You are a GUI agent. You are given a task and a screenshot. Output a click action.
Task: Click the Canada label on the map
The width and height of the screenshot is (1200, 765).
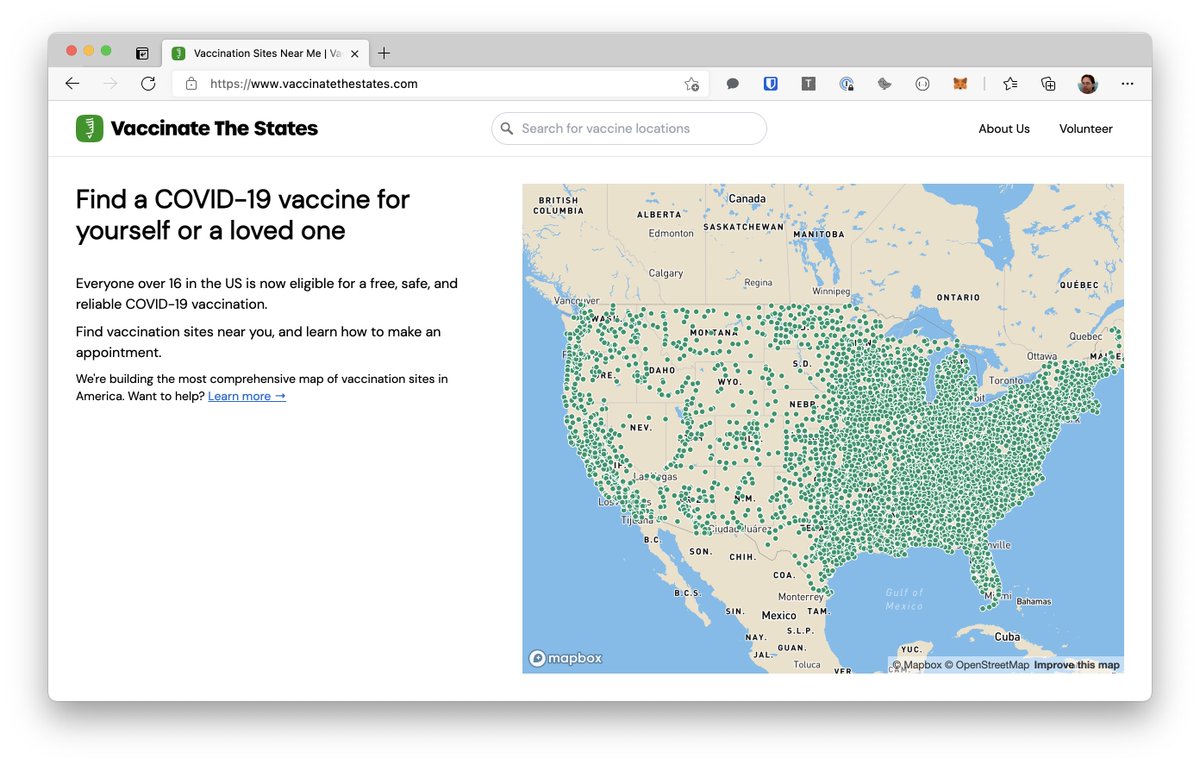click(x=747, y=198)
